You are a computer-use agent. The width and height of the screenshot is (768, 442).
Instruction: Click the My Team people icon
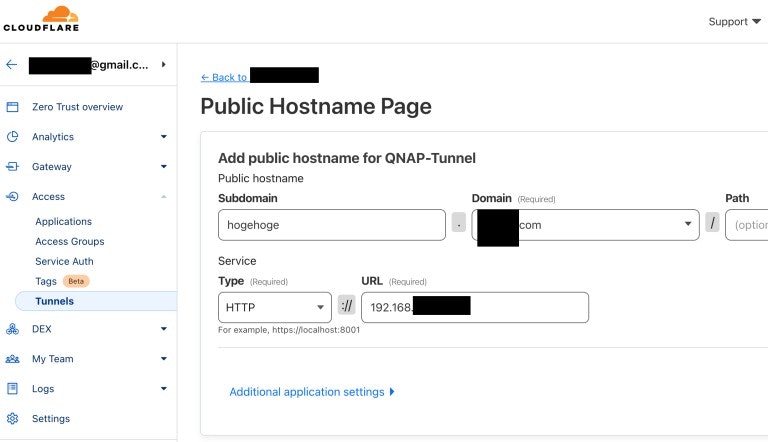tap(12, 359)
